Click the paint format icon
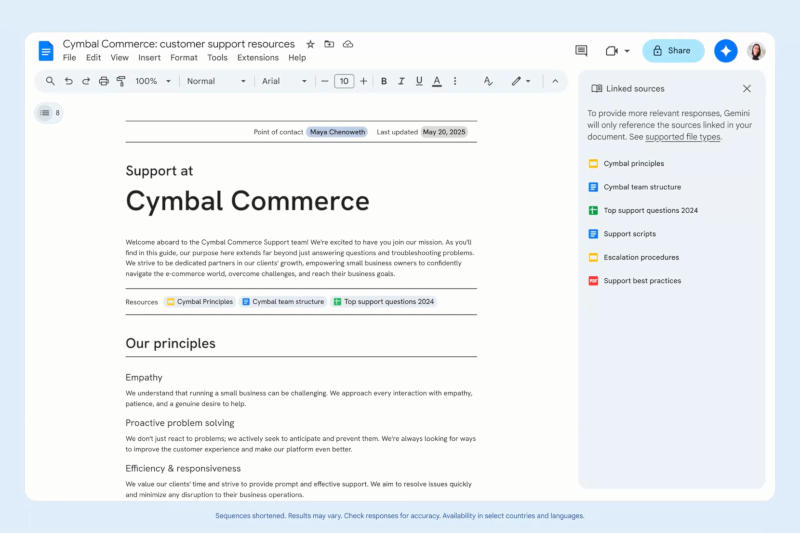The width and height of the screenshot is (800, 533). (x=121, y=81)
